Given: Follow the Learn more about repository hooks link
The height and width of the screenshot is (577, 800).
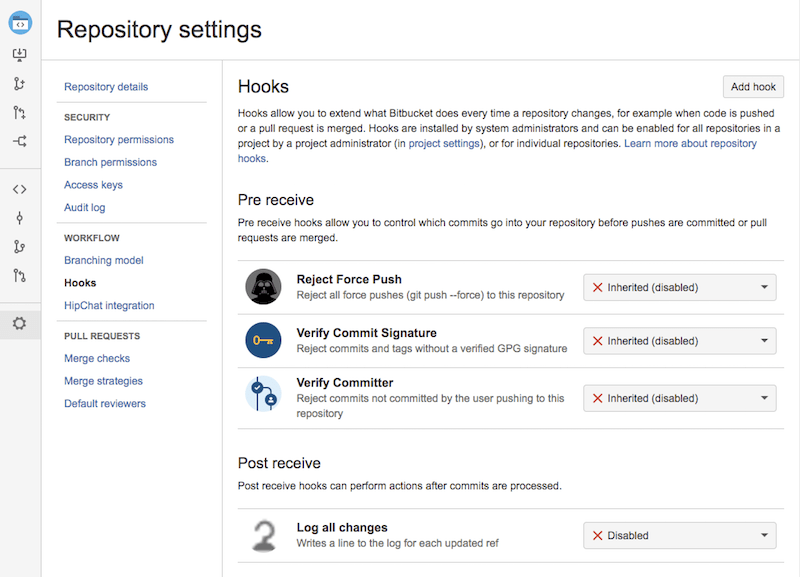Looking at the screenshot, I should 690,142.
